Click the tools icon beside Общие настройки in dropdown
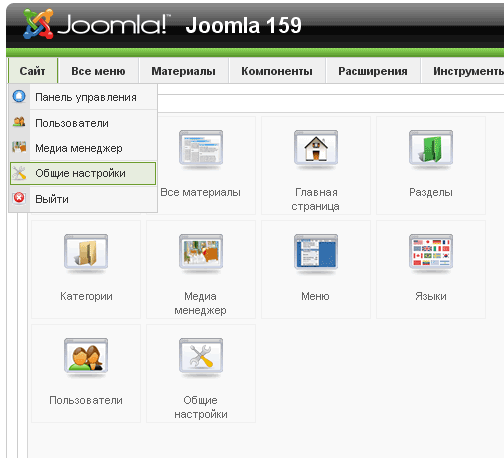The width and height of the screenshot is (504, 458). [19, 173]
